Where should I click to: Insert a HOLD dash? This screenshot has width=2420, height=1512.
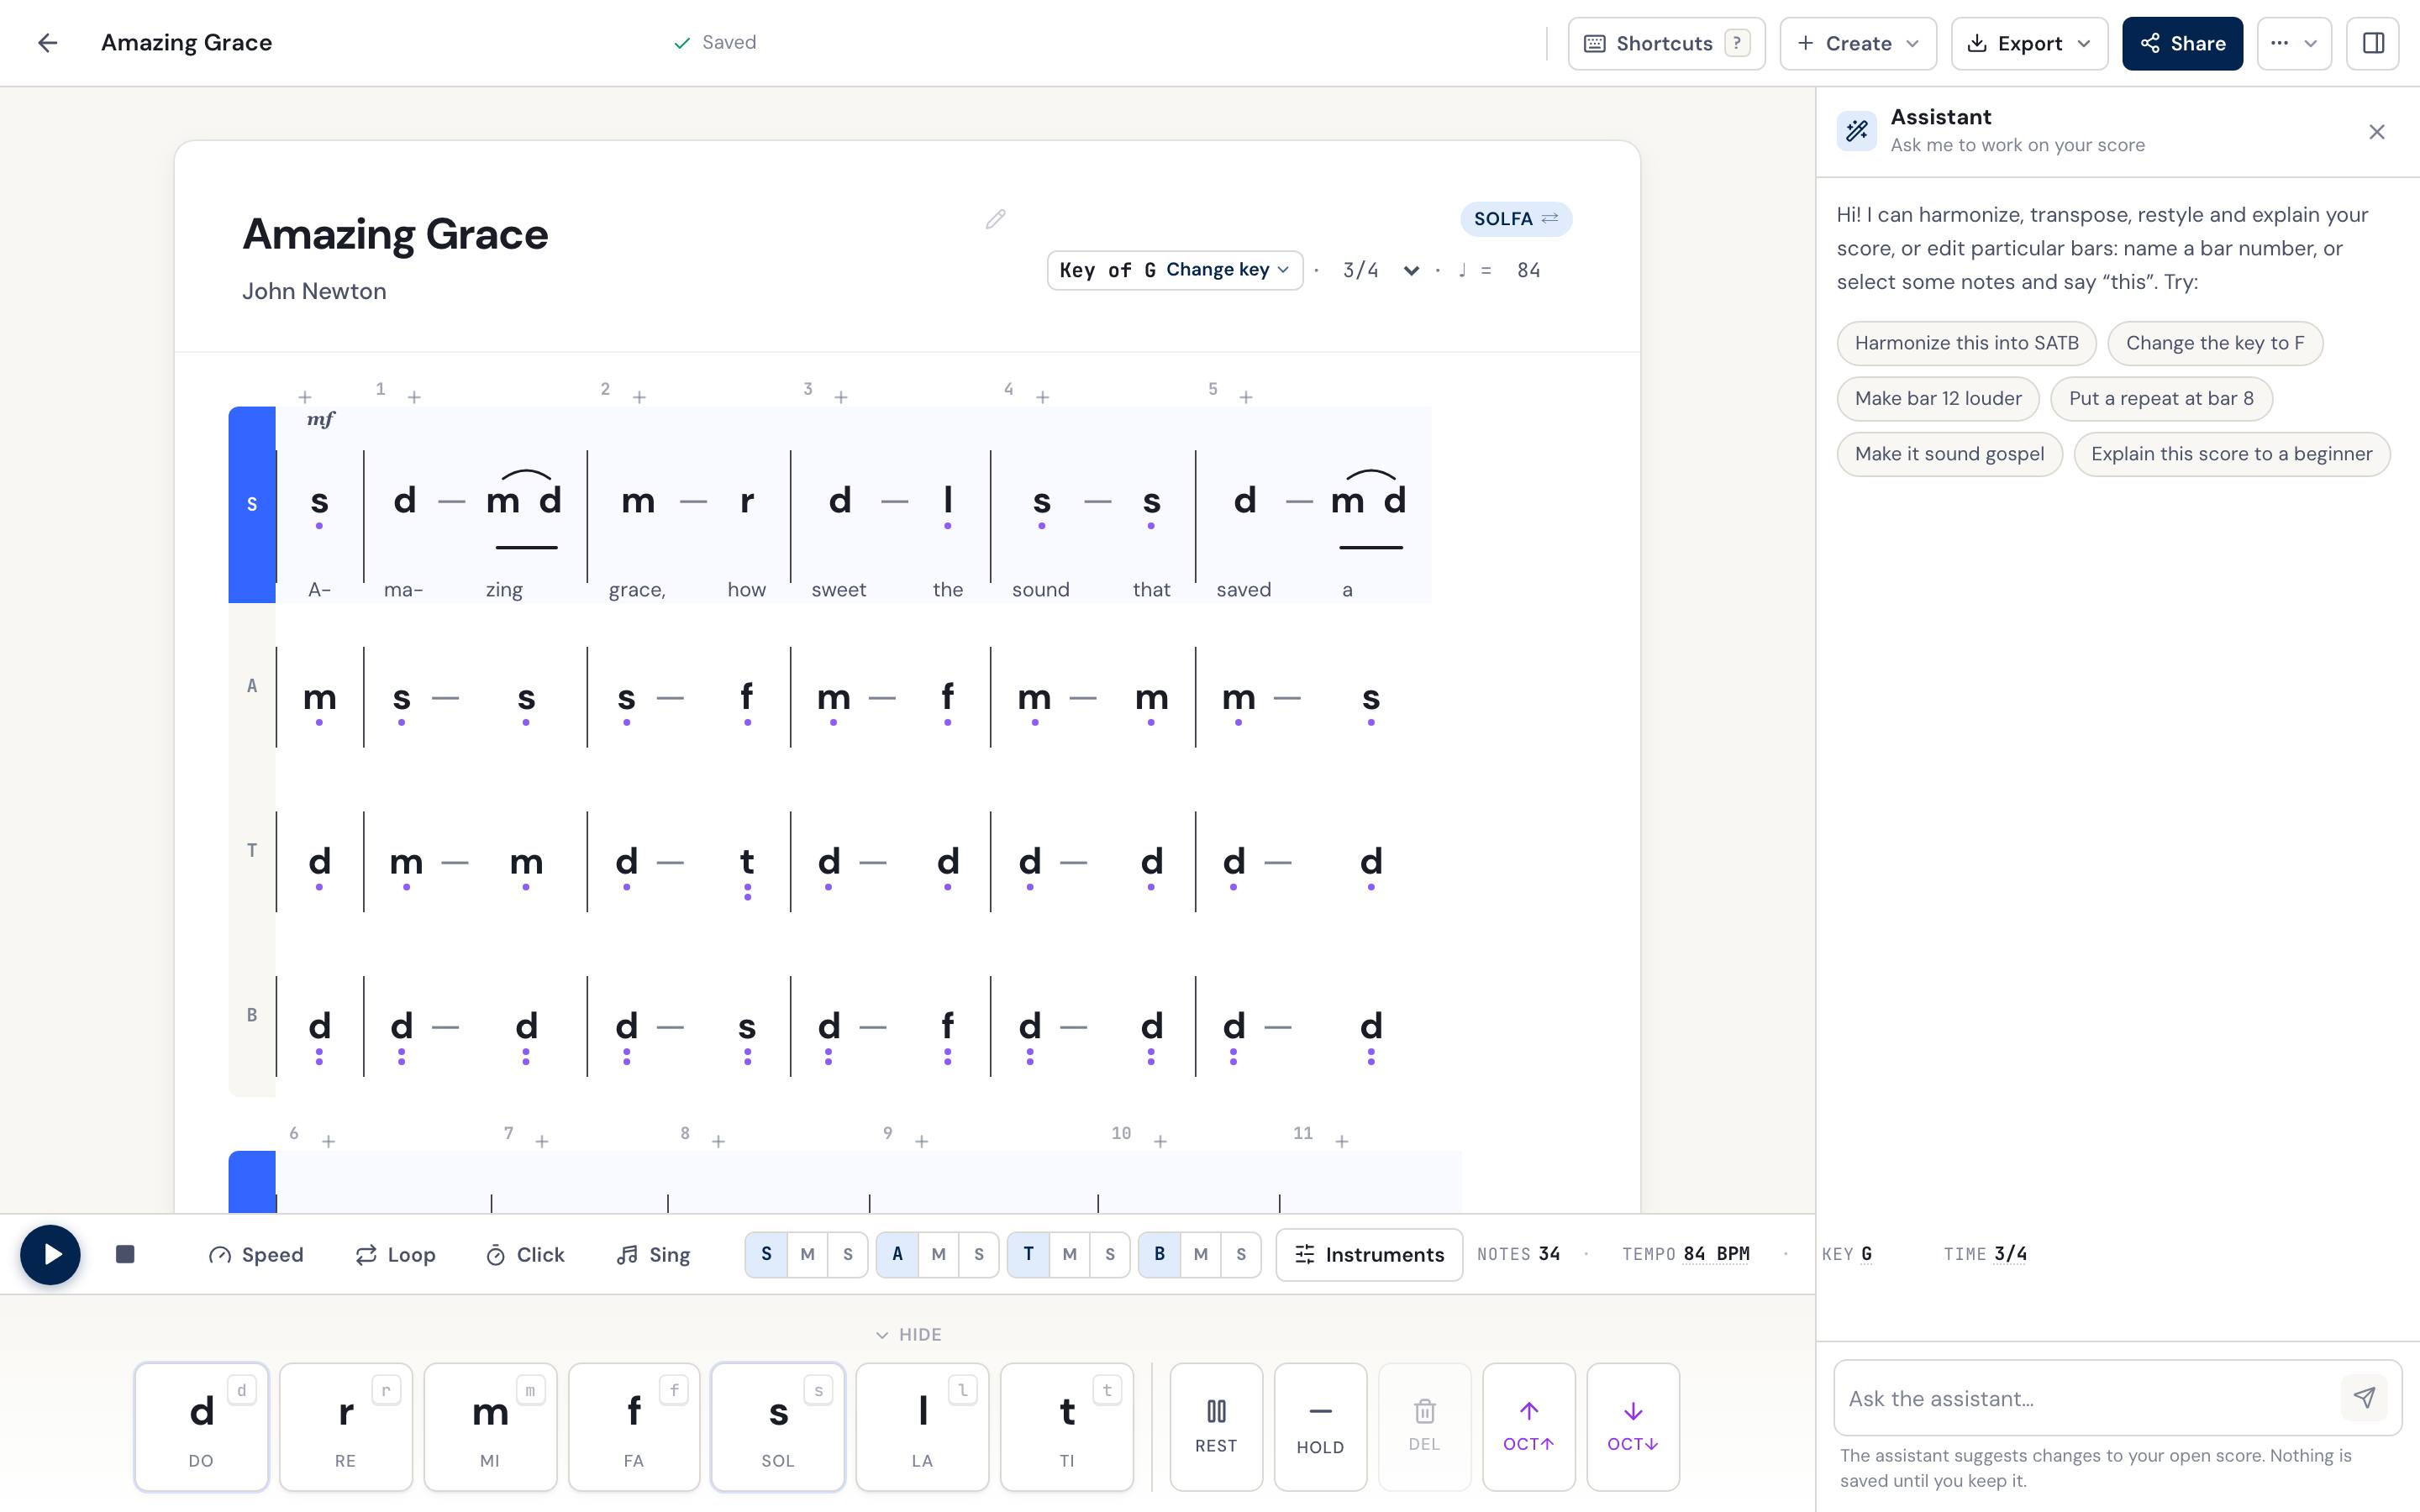point(1320,1426)
